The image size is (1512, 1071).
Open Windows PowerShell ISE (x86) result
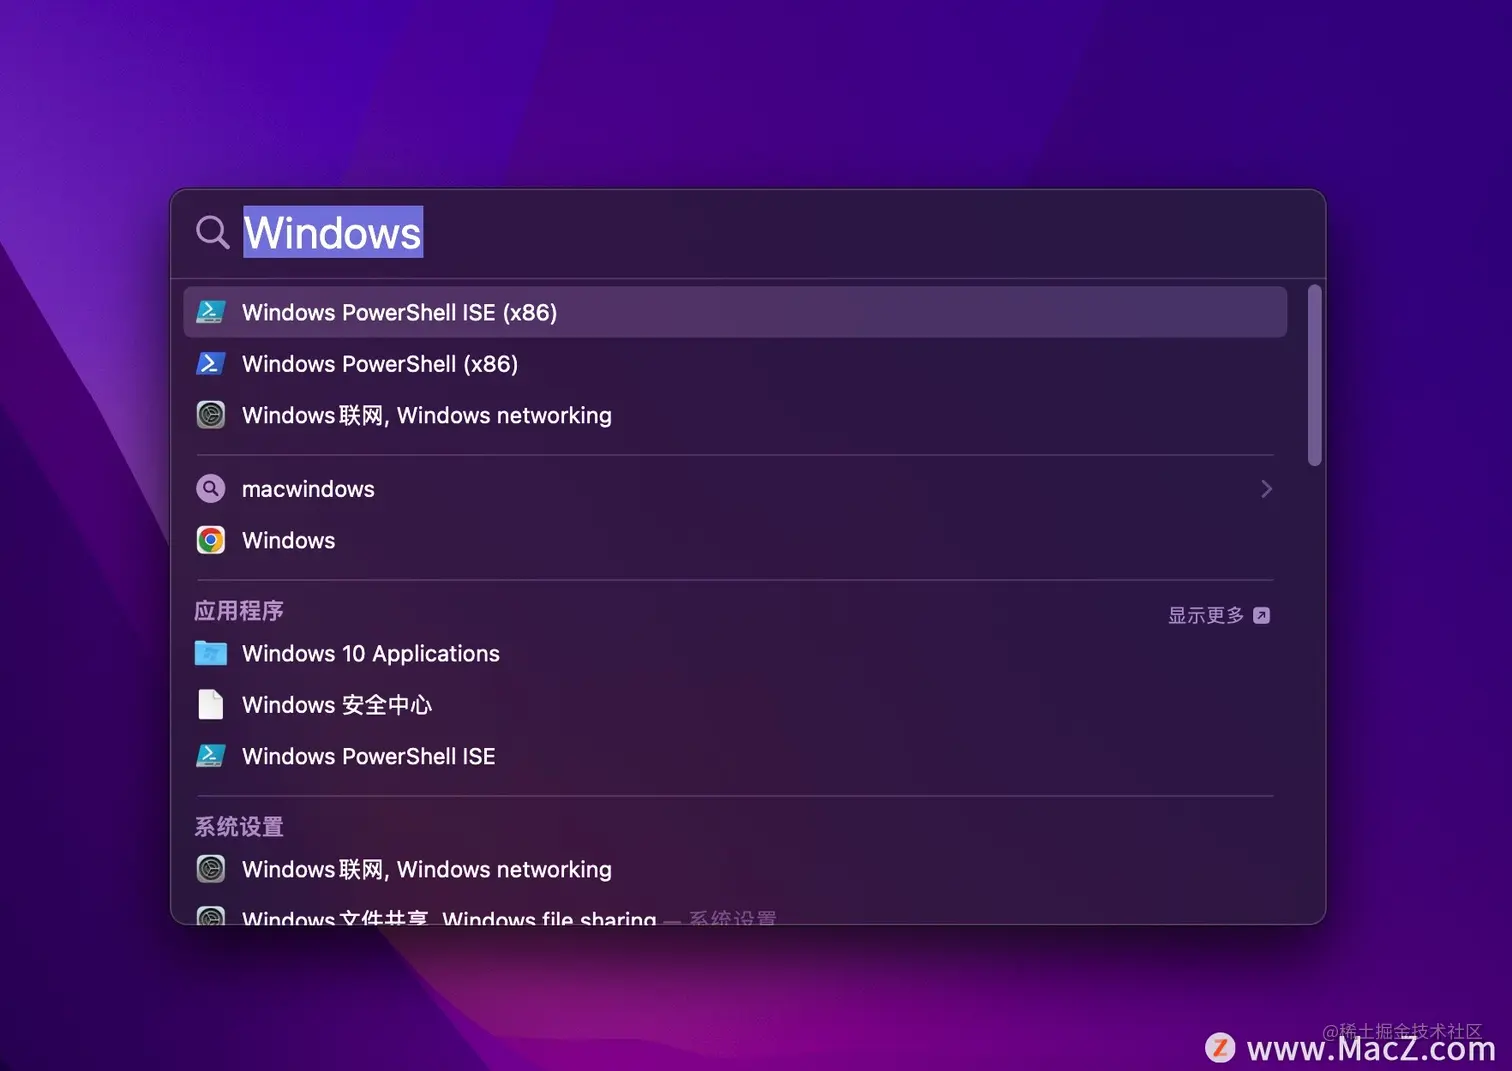coord(735,312)
